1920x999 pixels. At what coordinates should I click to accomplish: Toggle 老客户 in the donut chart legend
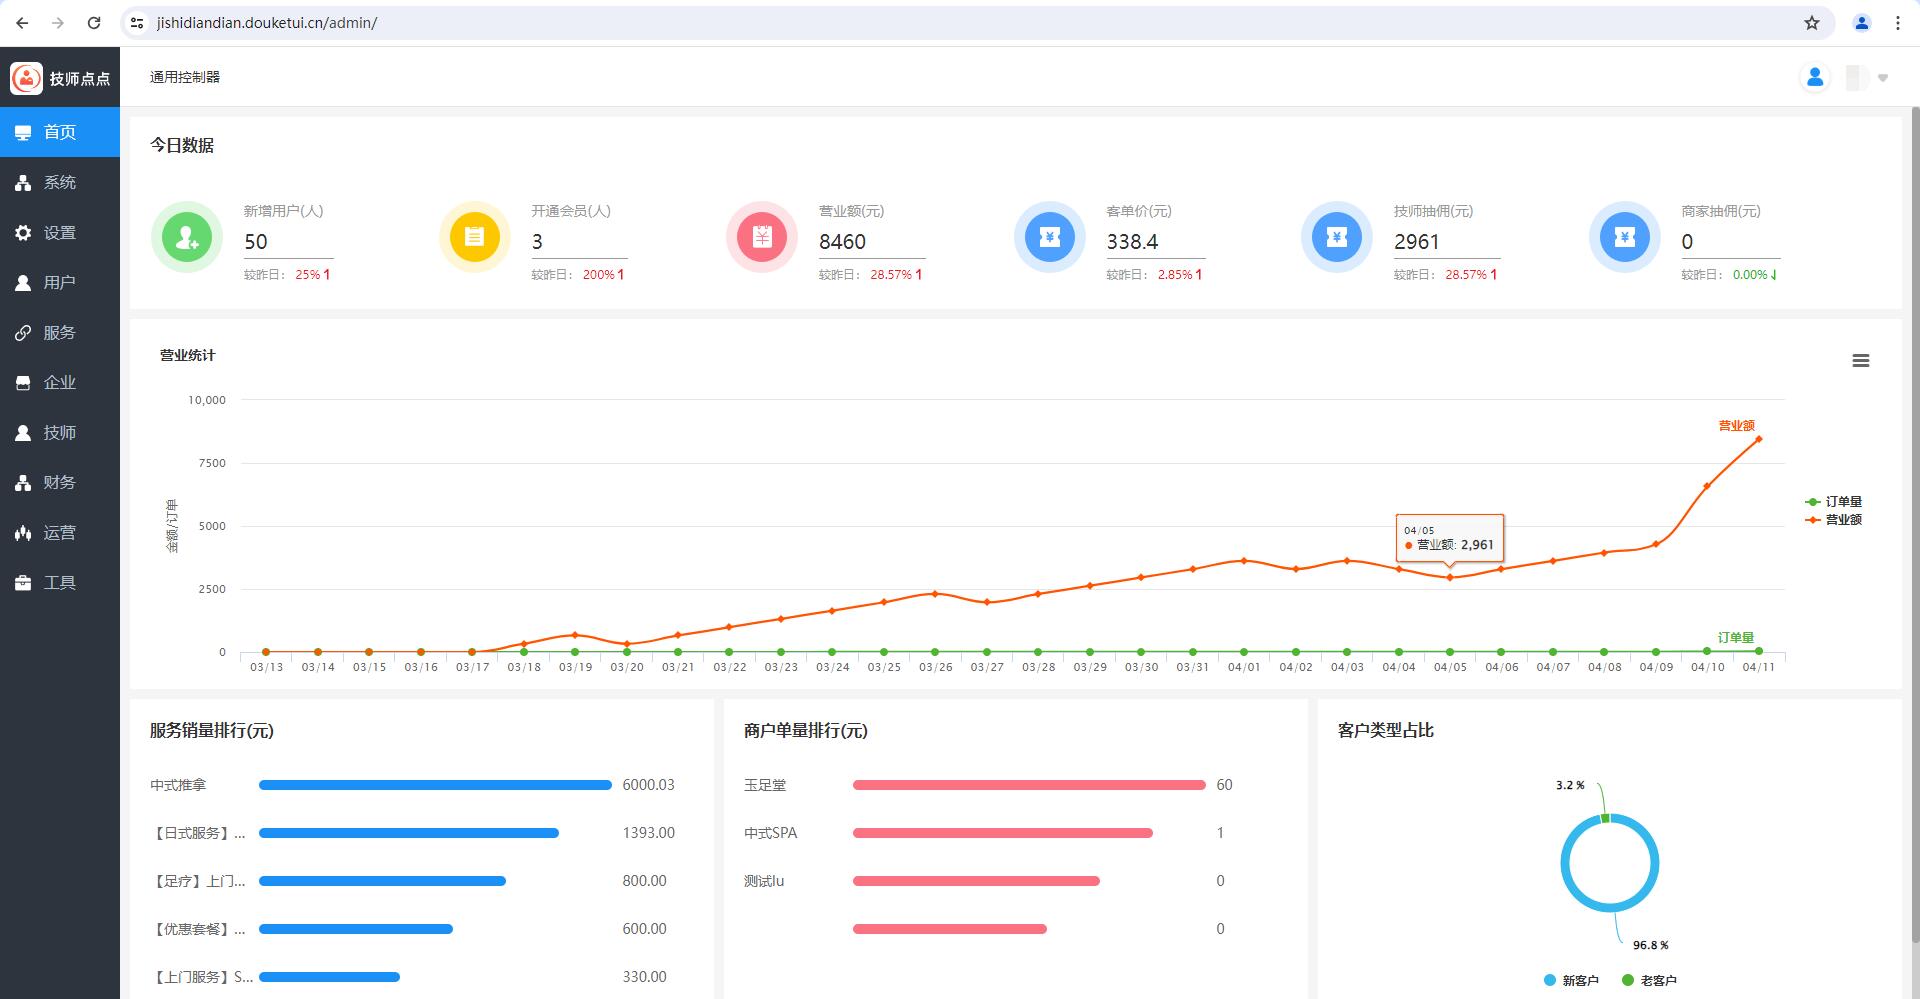[x=1649, y=980]
